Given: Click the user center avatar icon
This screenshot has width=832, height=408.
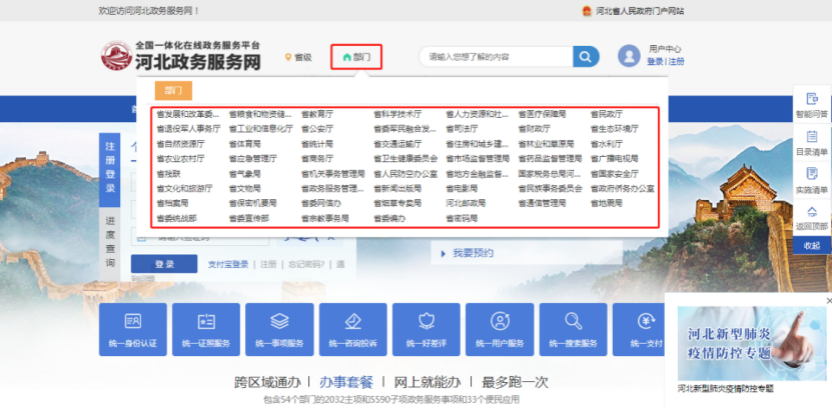Looking at the screenshot, I should (x=628, y=56).
